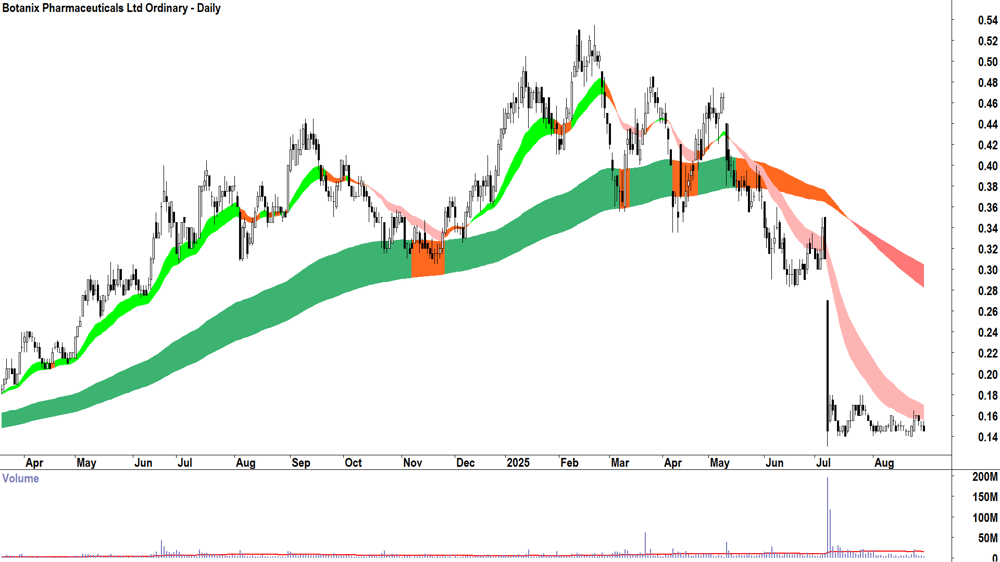This screenshot has height=562, width=1000.
Task: Select the 0.16 price axis value
Action: (987, 417)
